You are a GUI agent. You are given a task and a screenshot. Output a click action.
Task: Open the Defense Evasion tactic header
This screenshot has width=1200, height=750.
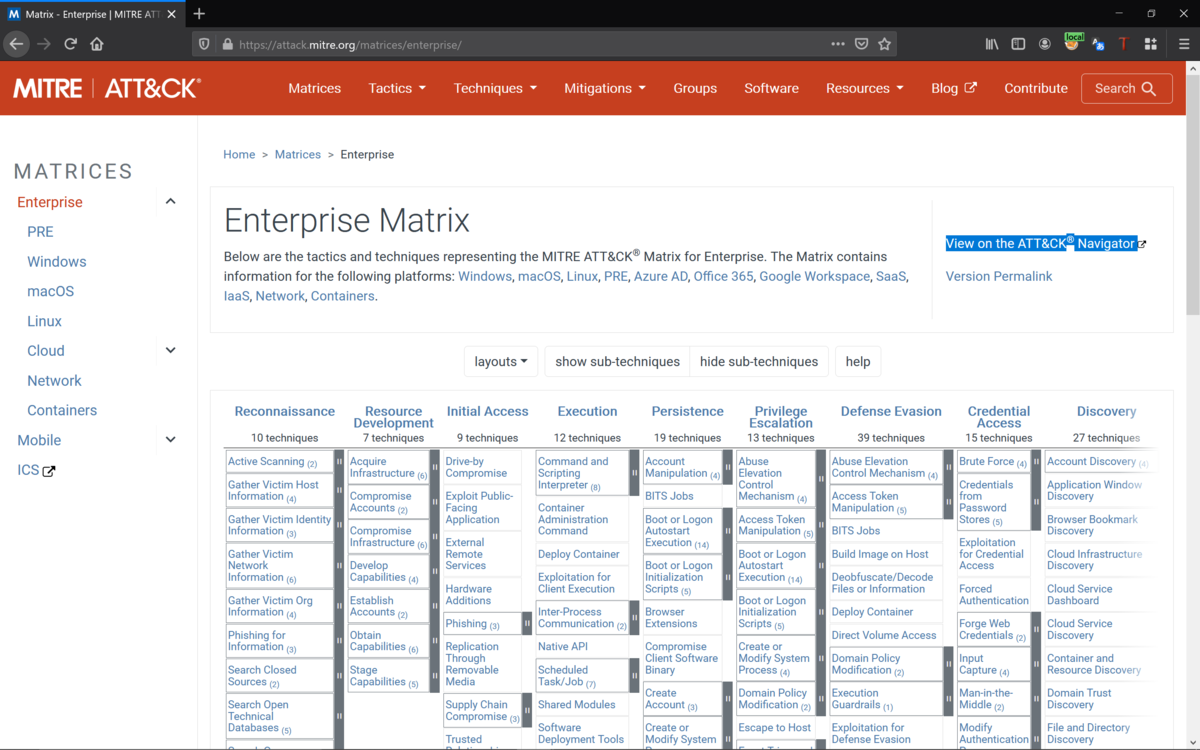[891, 411]
